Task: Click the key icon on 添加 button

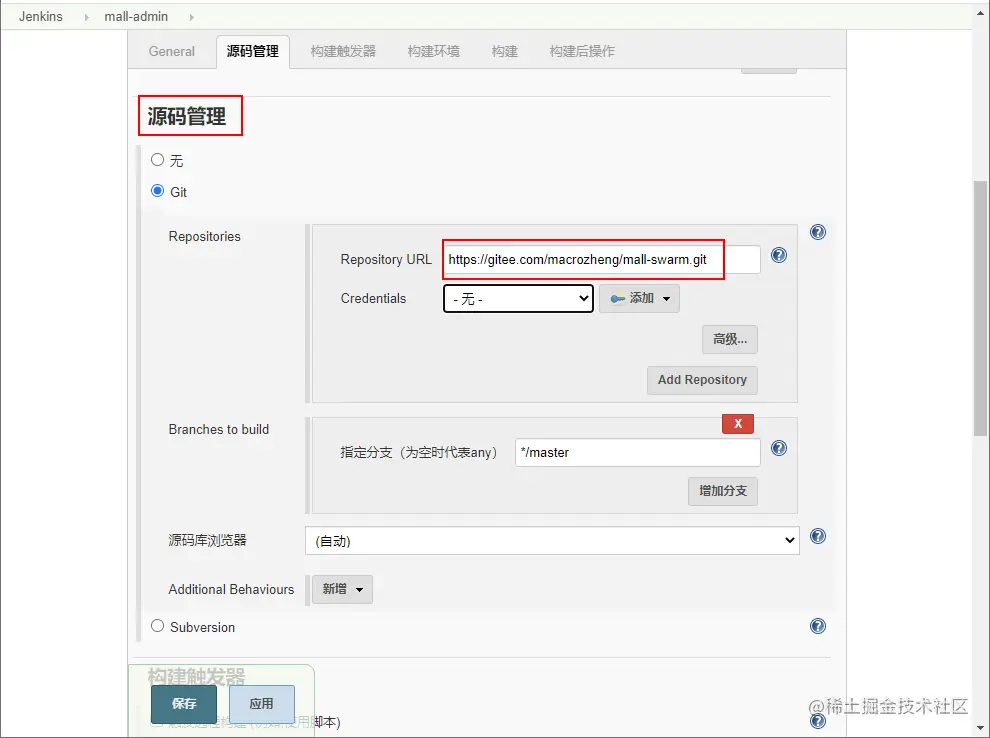Action: coord(617,299)
